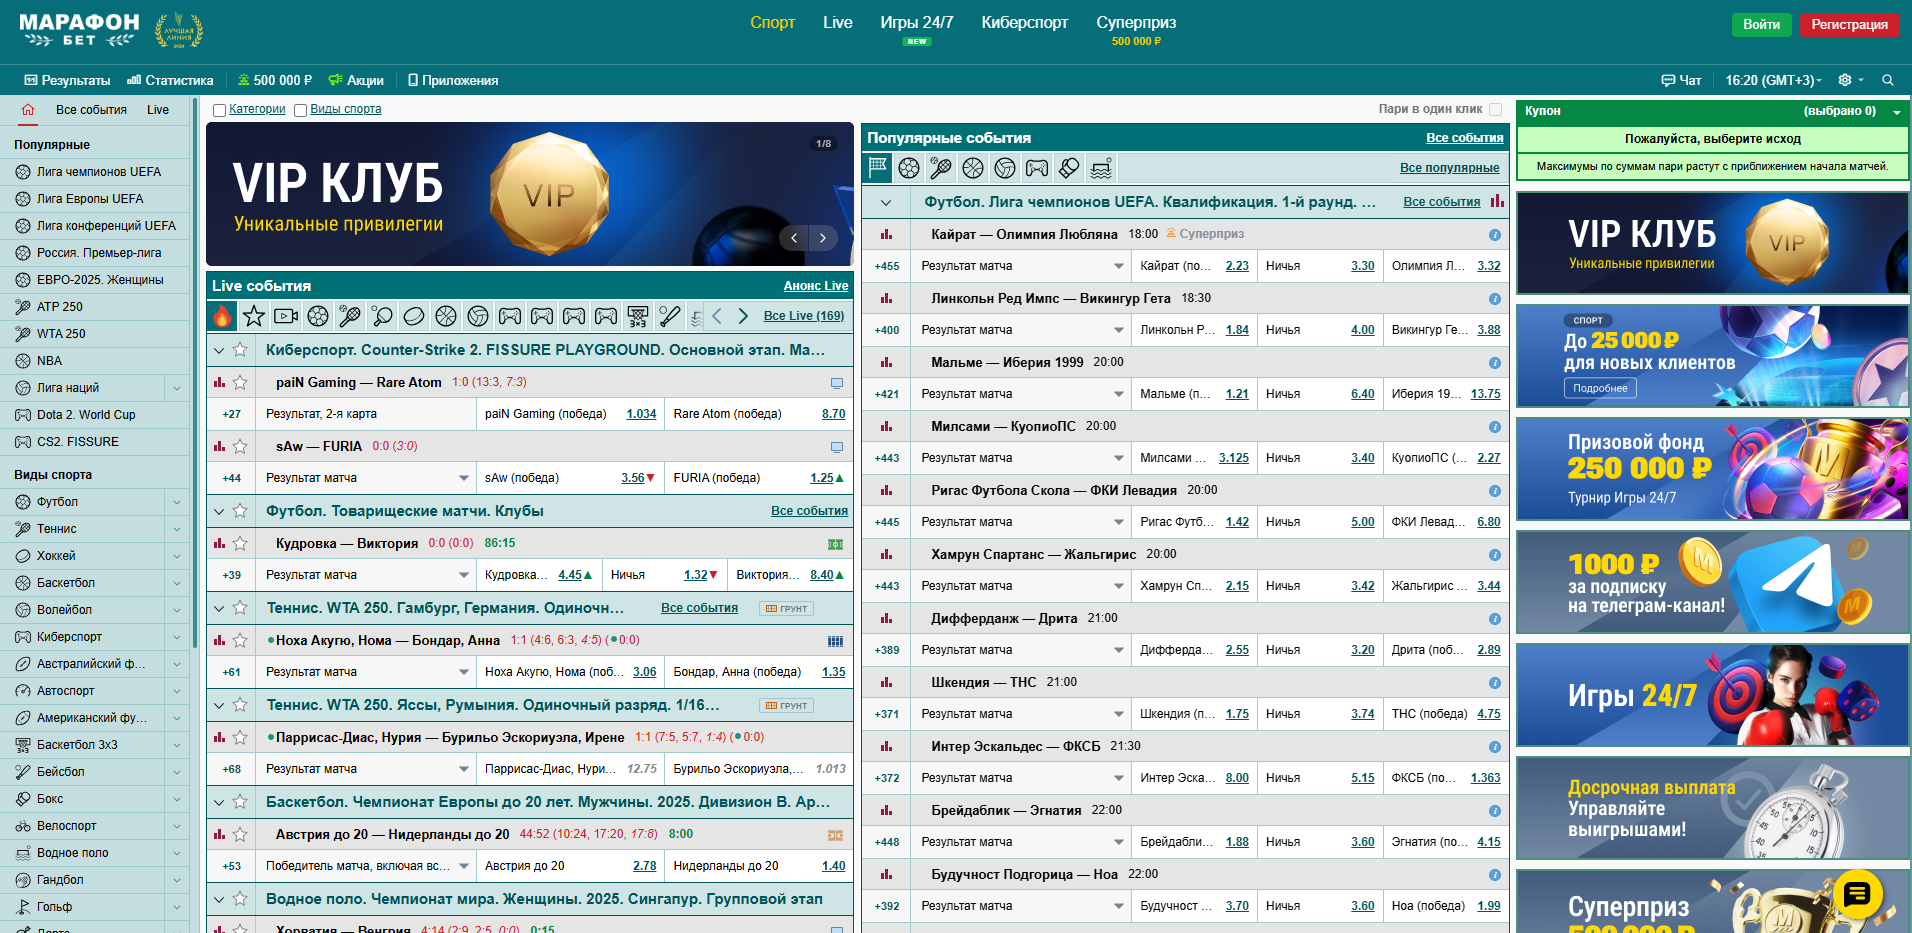Image resolution: width=1912 pixels, height=933 pixels.
Task: Collapse the Лига чемпионов UEFA Квалификация section
Action: 886,202
